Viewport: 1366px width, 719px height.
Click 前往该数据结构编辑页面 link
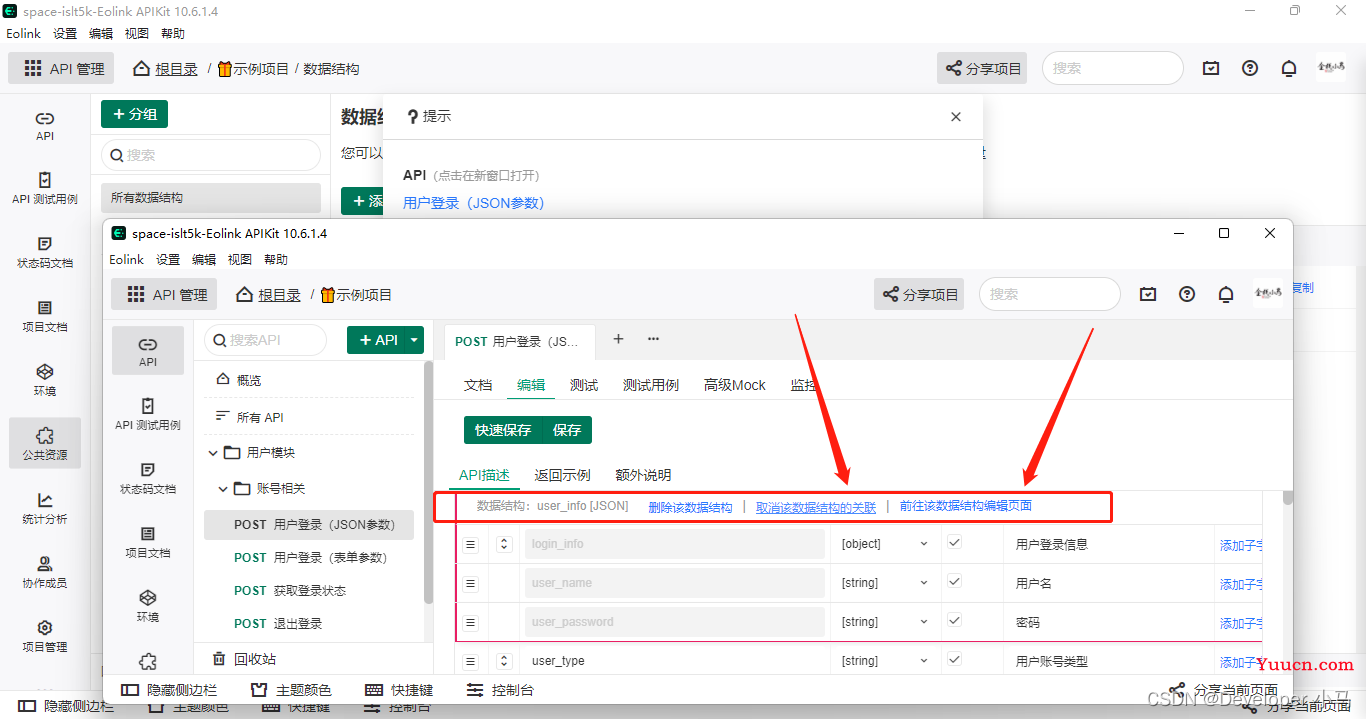coord(966,506)
